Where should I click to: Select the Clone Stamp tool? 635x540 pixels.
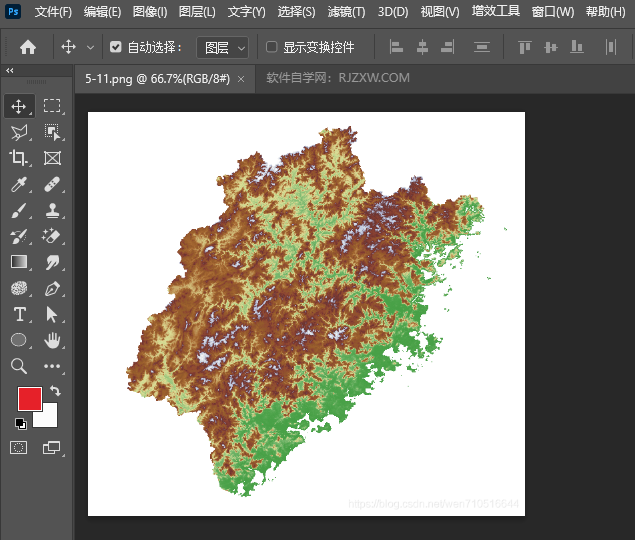[x=52, y=210]
